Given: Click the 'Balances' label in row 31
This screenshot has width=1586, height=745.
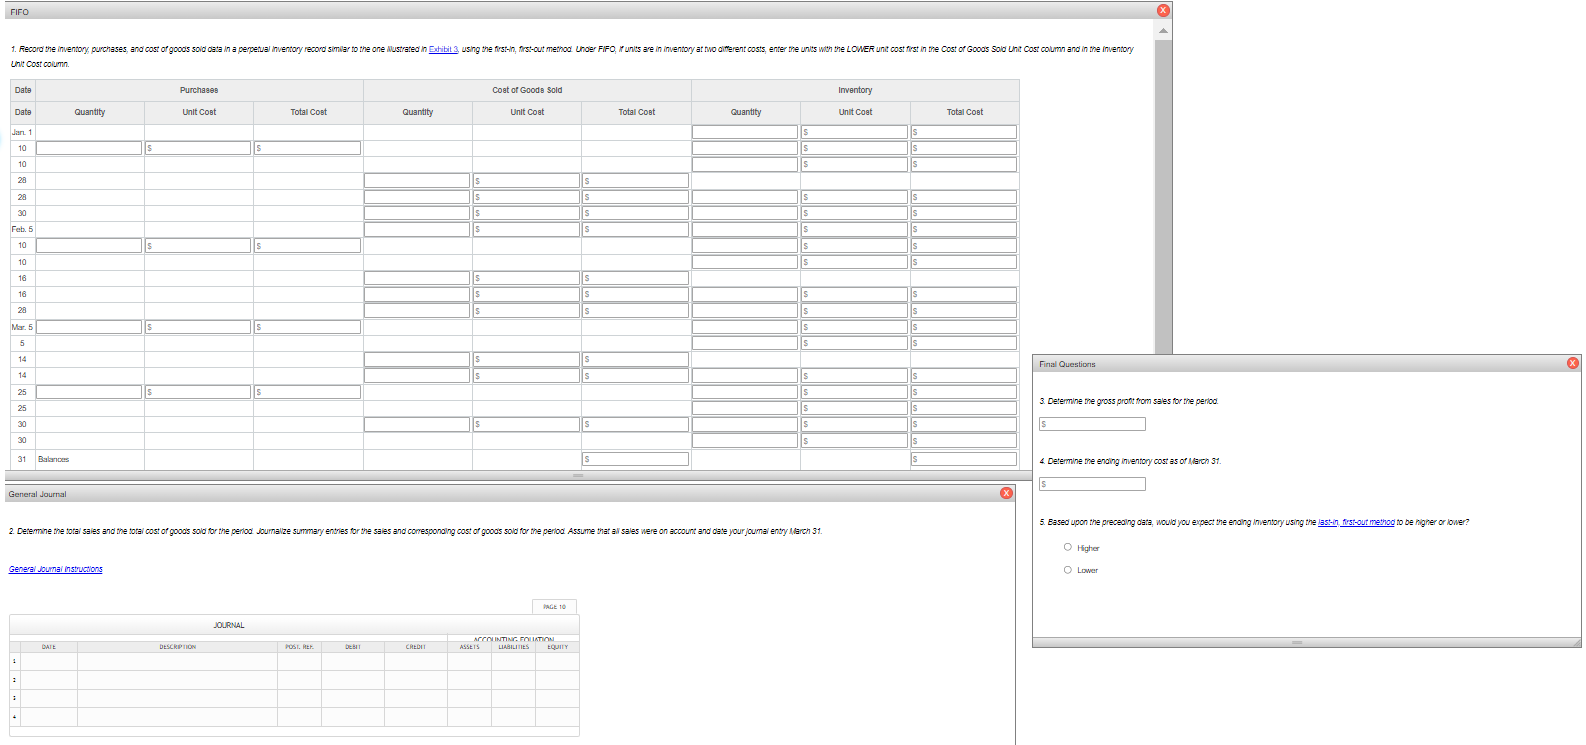Looking at the screenshot, I should click(54, 459).
